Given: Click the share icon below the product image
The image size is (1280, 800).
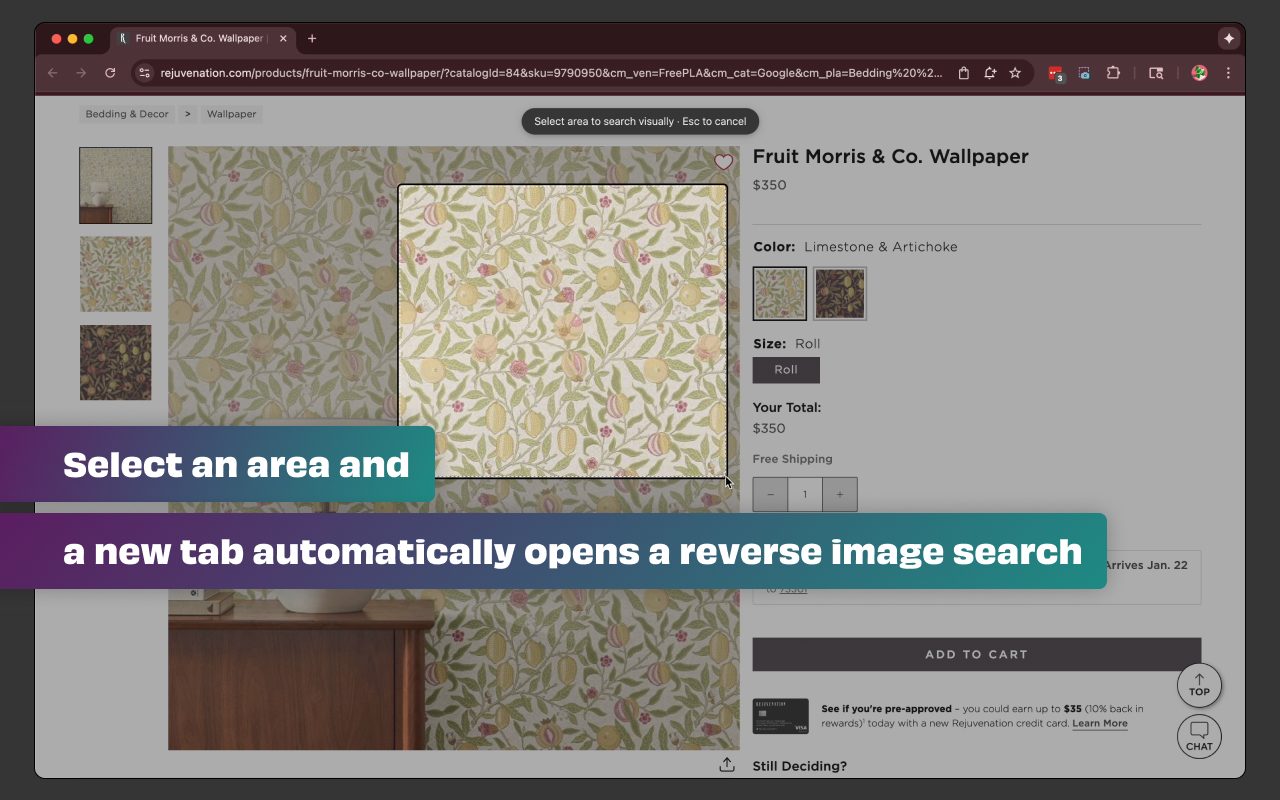Looking at the screenshot, I should point(727,765).
